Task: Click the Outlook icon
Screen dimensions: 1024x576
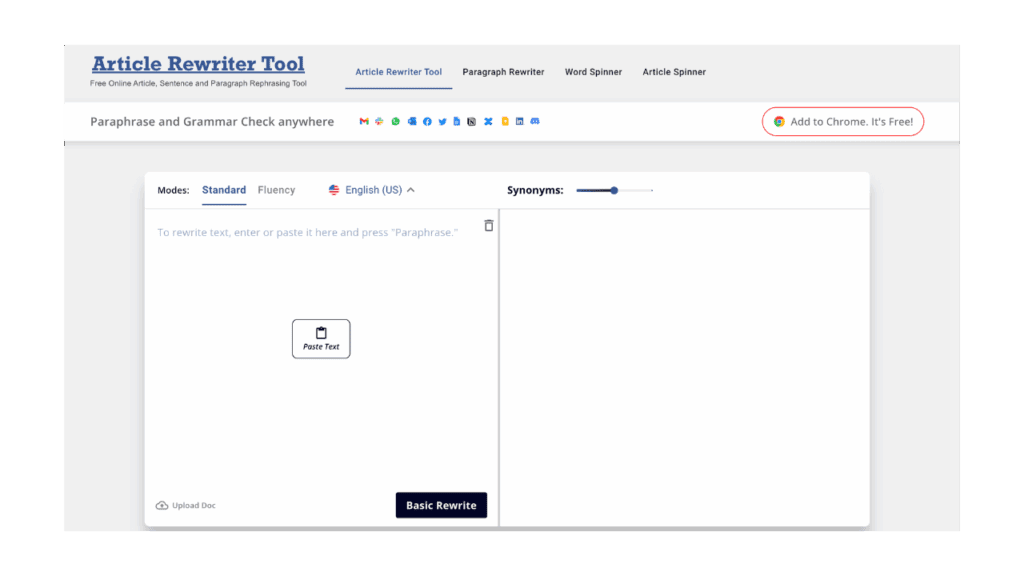Action: click(412, 121)
